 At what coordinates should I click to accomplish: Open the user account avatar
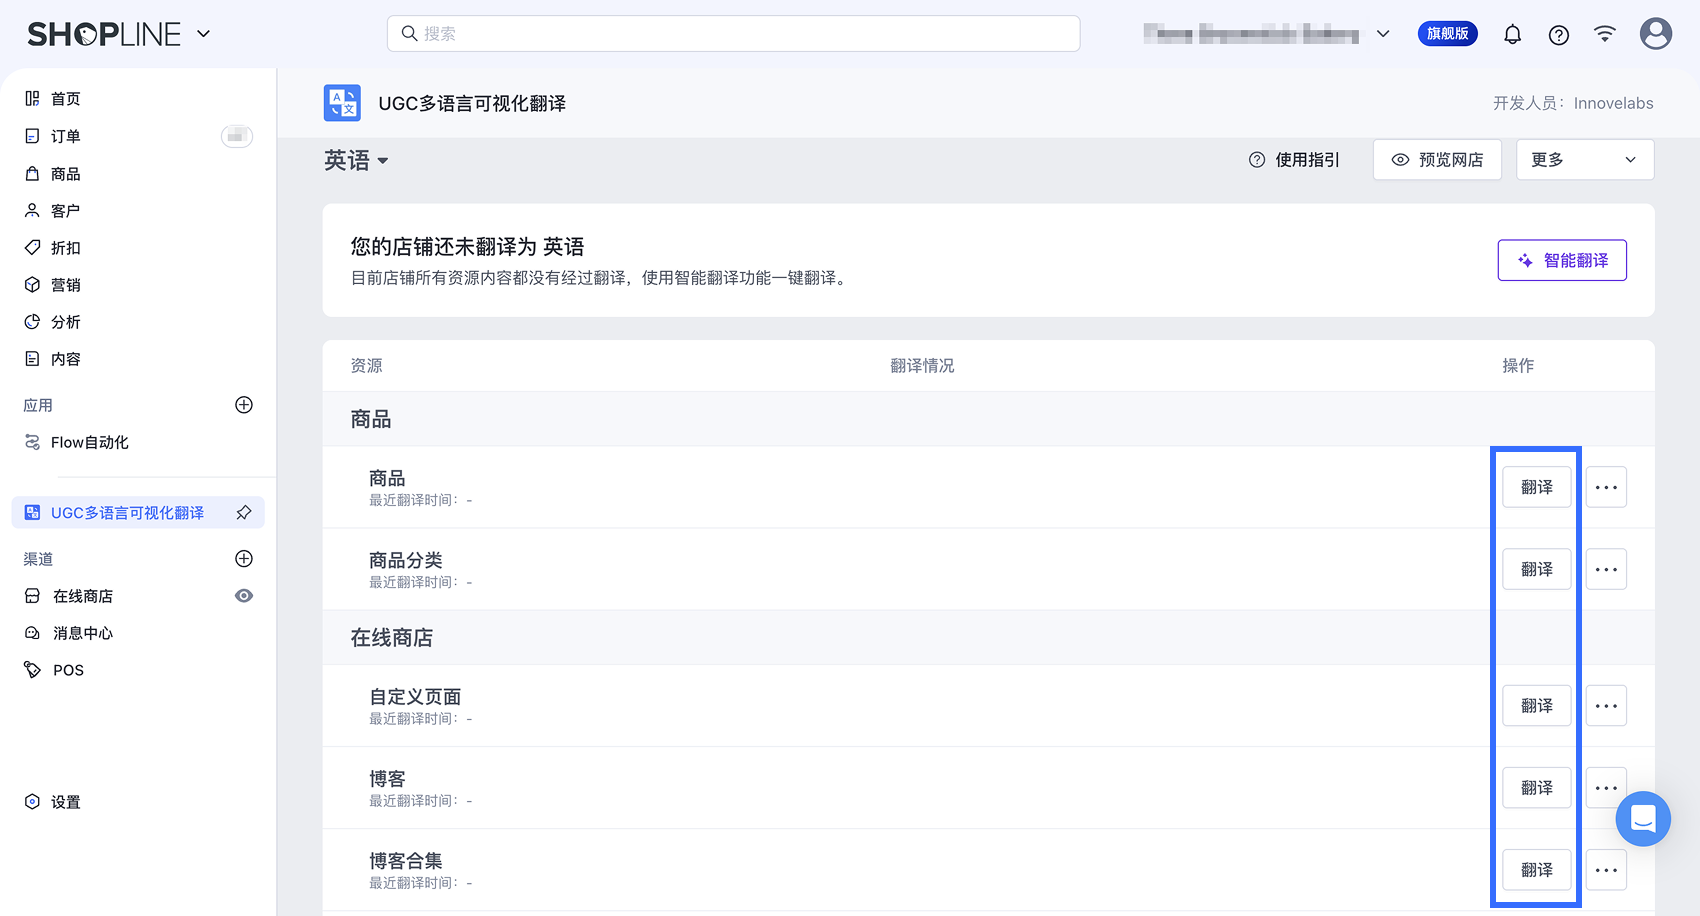point(1655,34)
